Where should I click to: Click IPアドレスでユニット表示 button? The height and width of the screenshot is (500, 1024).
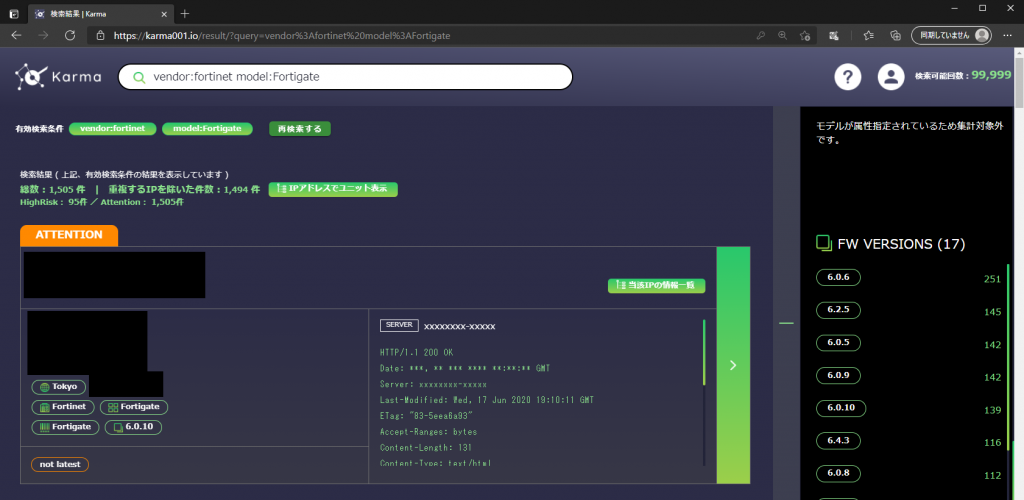coord(333,189)
